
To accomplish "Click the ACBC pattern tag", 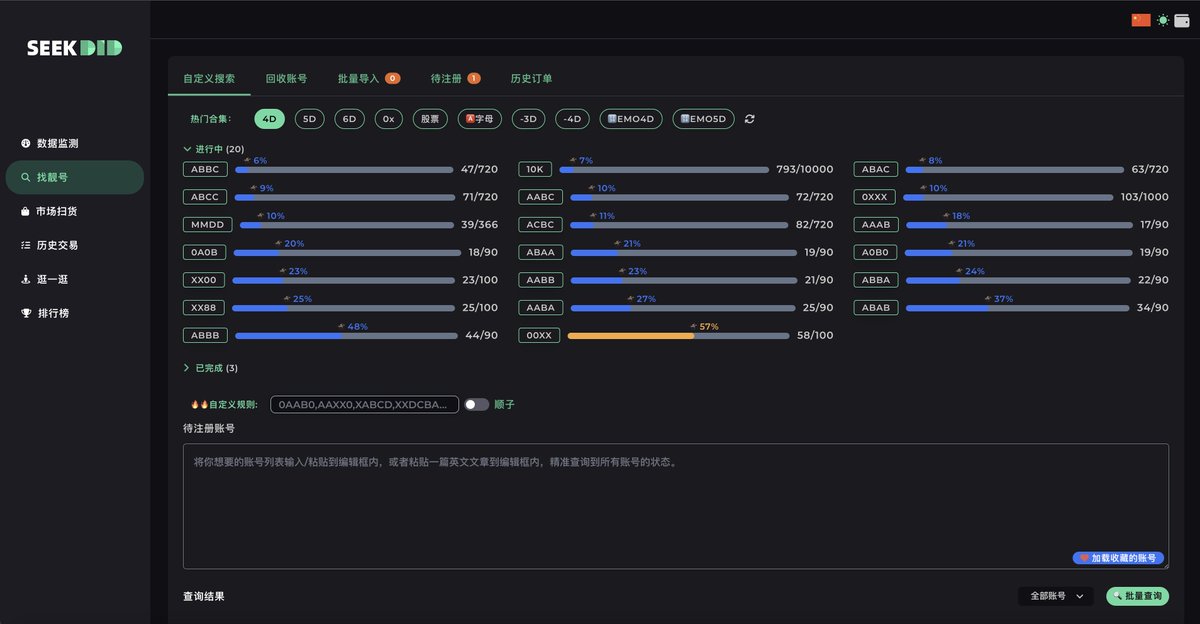I will coord(540,225).
